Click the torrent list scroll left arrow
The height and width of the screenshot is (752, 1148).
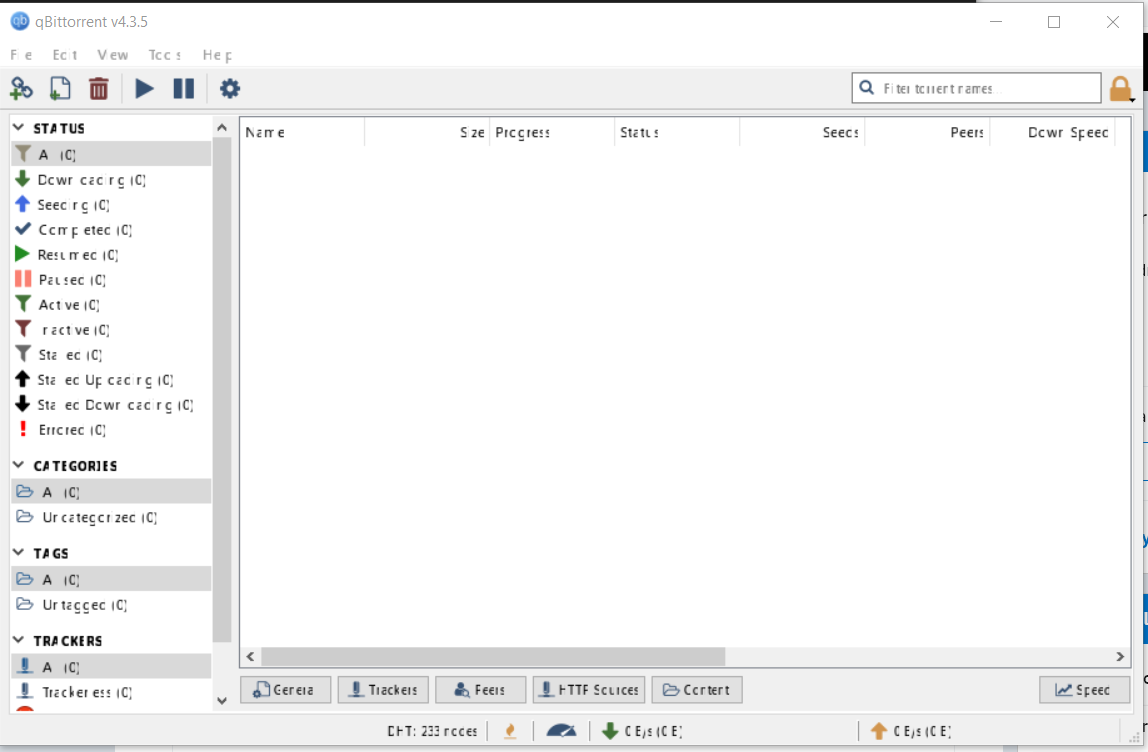(250, 657)
